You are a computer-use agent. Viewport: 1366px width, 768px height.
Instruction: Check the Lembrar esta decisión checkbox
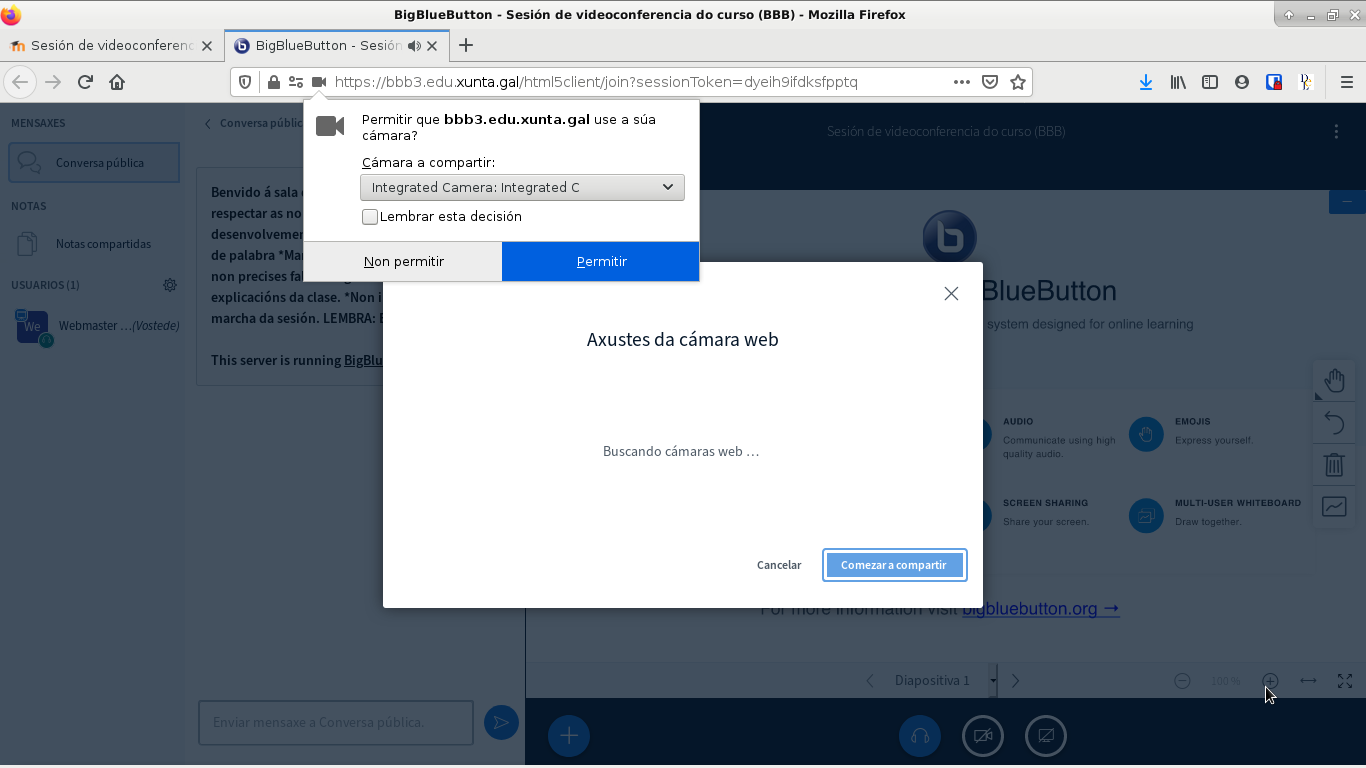pos(370,217)
